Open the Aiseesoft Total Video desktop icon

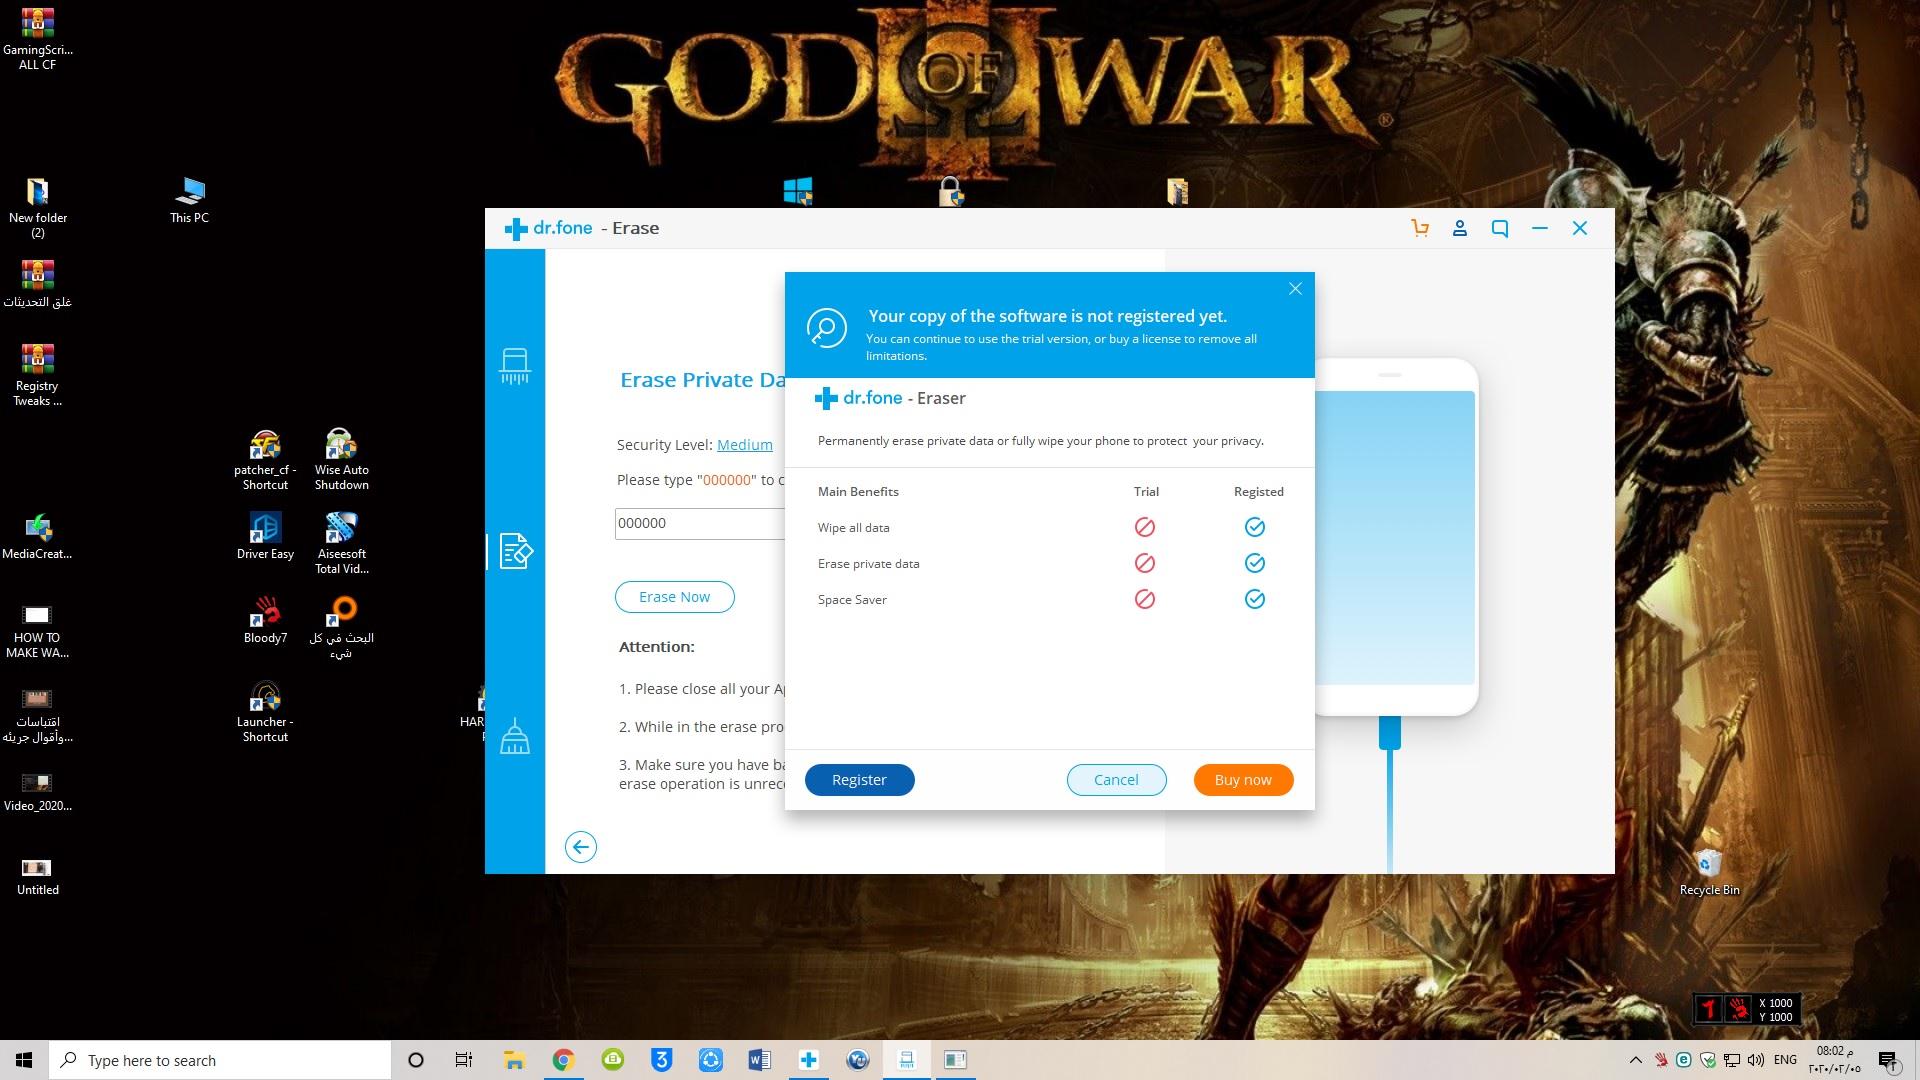[x=342, y=543]
